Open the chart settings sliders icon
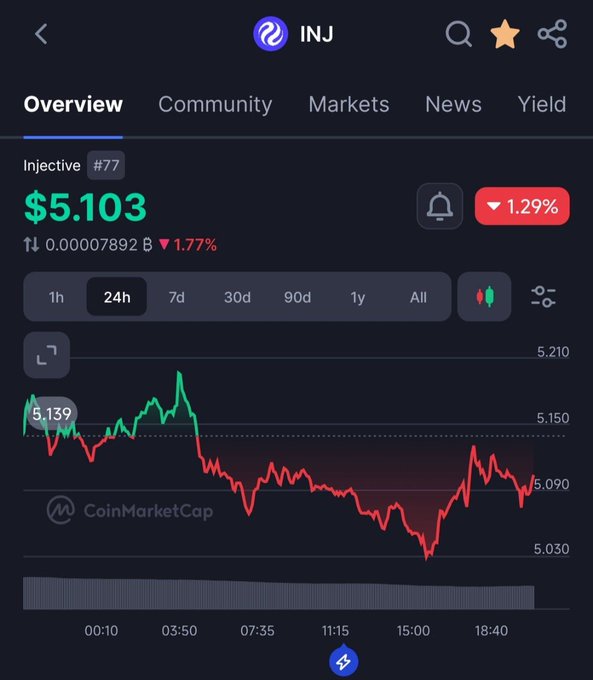Viewport: 593px width, 680px height. [543, 297]
